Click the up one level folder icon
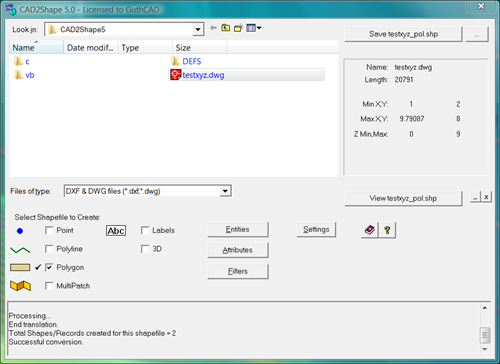 pos(226,28)
